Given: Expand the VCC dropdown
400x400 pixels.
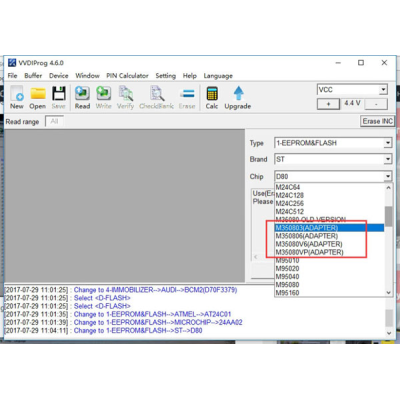Looking at the screenshot, I should pos(383,90).
